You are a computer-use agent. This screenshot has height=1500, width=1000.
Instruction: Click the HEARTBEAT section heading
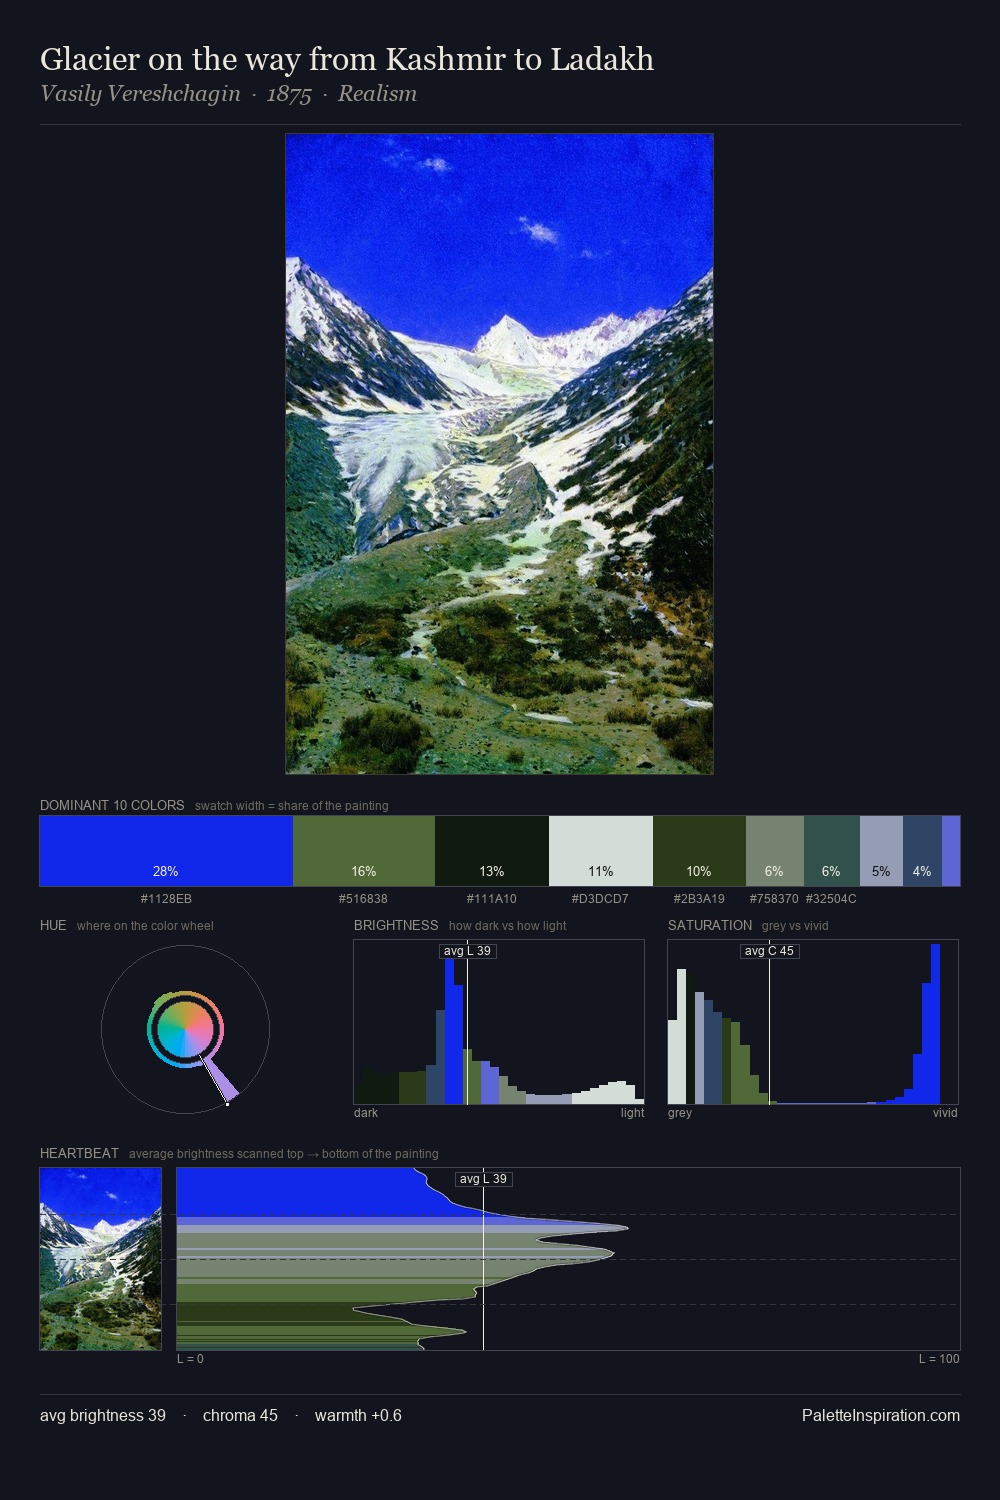79,1153
